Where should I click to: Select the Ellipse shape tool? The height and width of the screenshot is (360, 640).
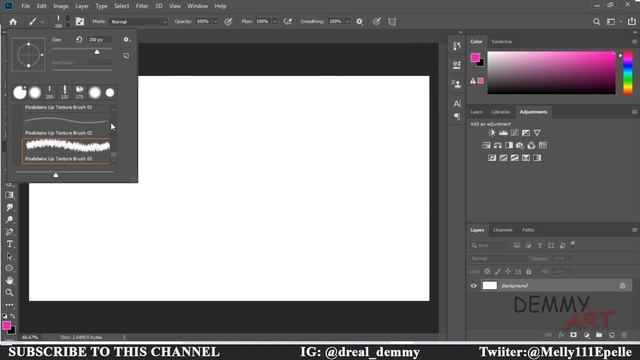click(9, 268)
